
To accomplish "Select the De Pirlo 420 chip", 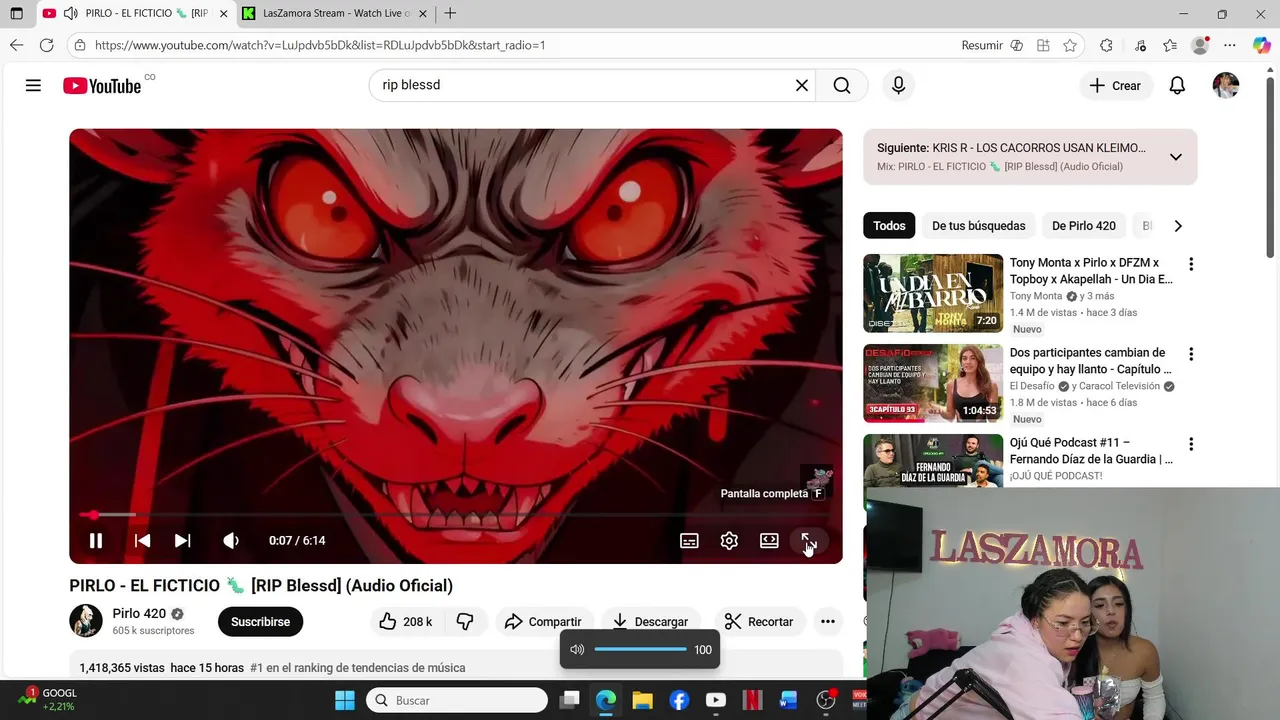I will click(x=1084, y=225).
